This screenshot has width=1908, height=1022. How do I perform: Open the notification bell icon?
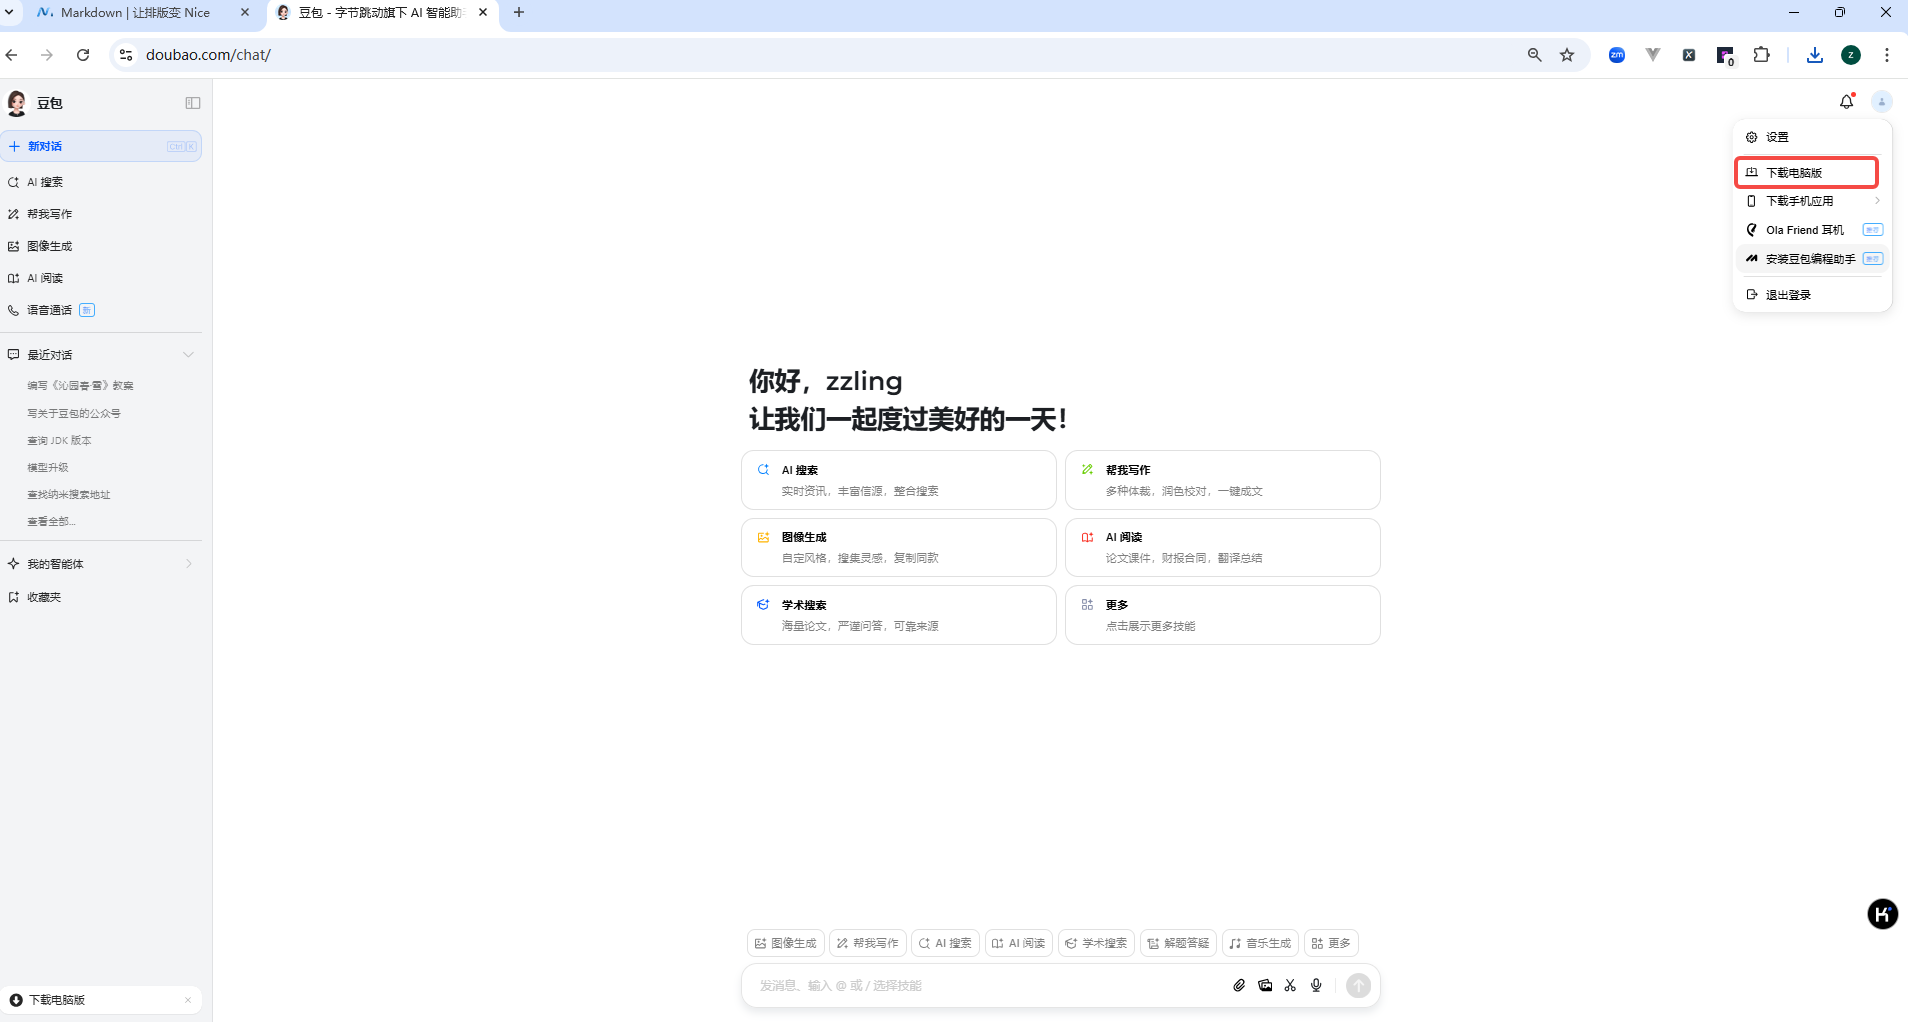point(1846,102)
